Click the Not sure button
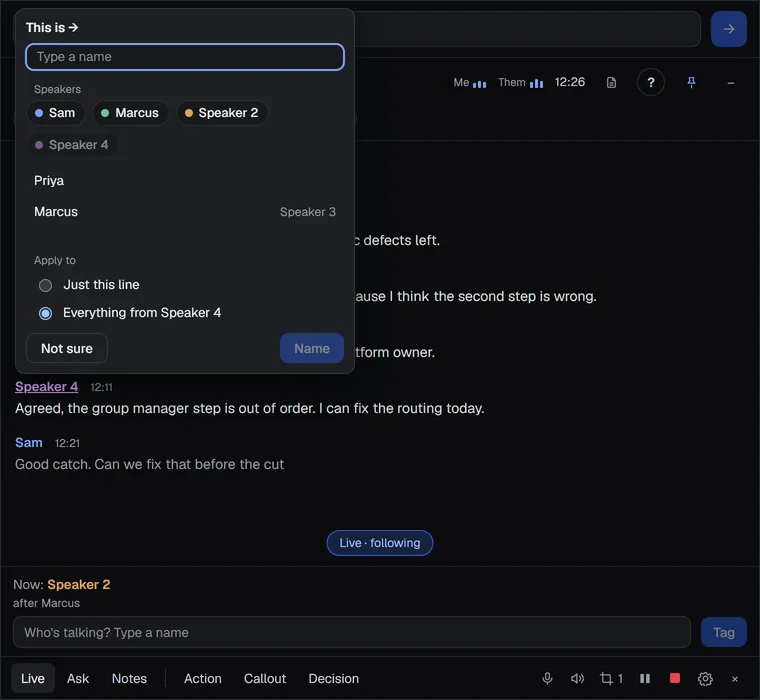The height and width of the screenshot is (700, 760). [x=67, y=349]
